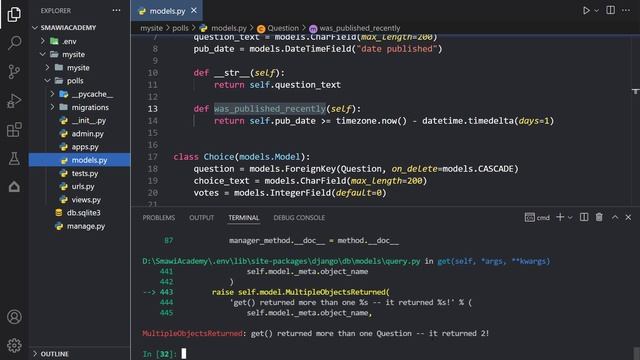
Task: Split the terminal panel
Action: tap(584, 217)
